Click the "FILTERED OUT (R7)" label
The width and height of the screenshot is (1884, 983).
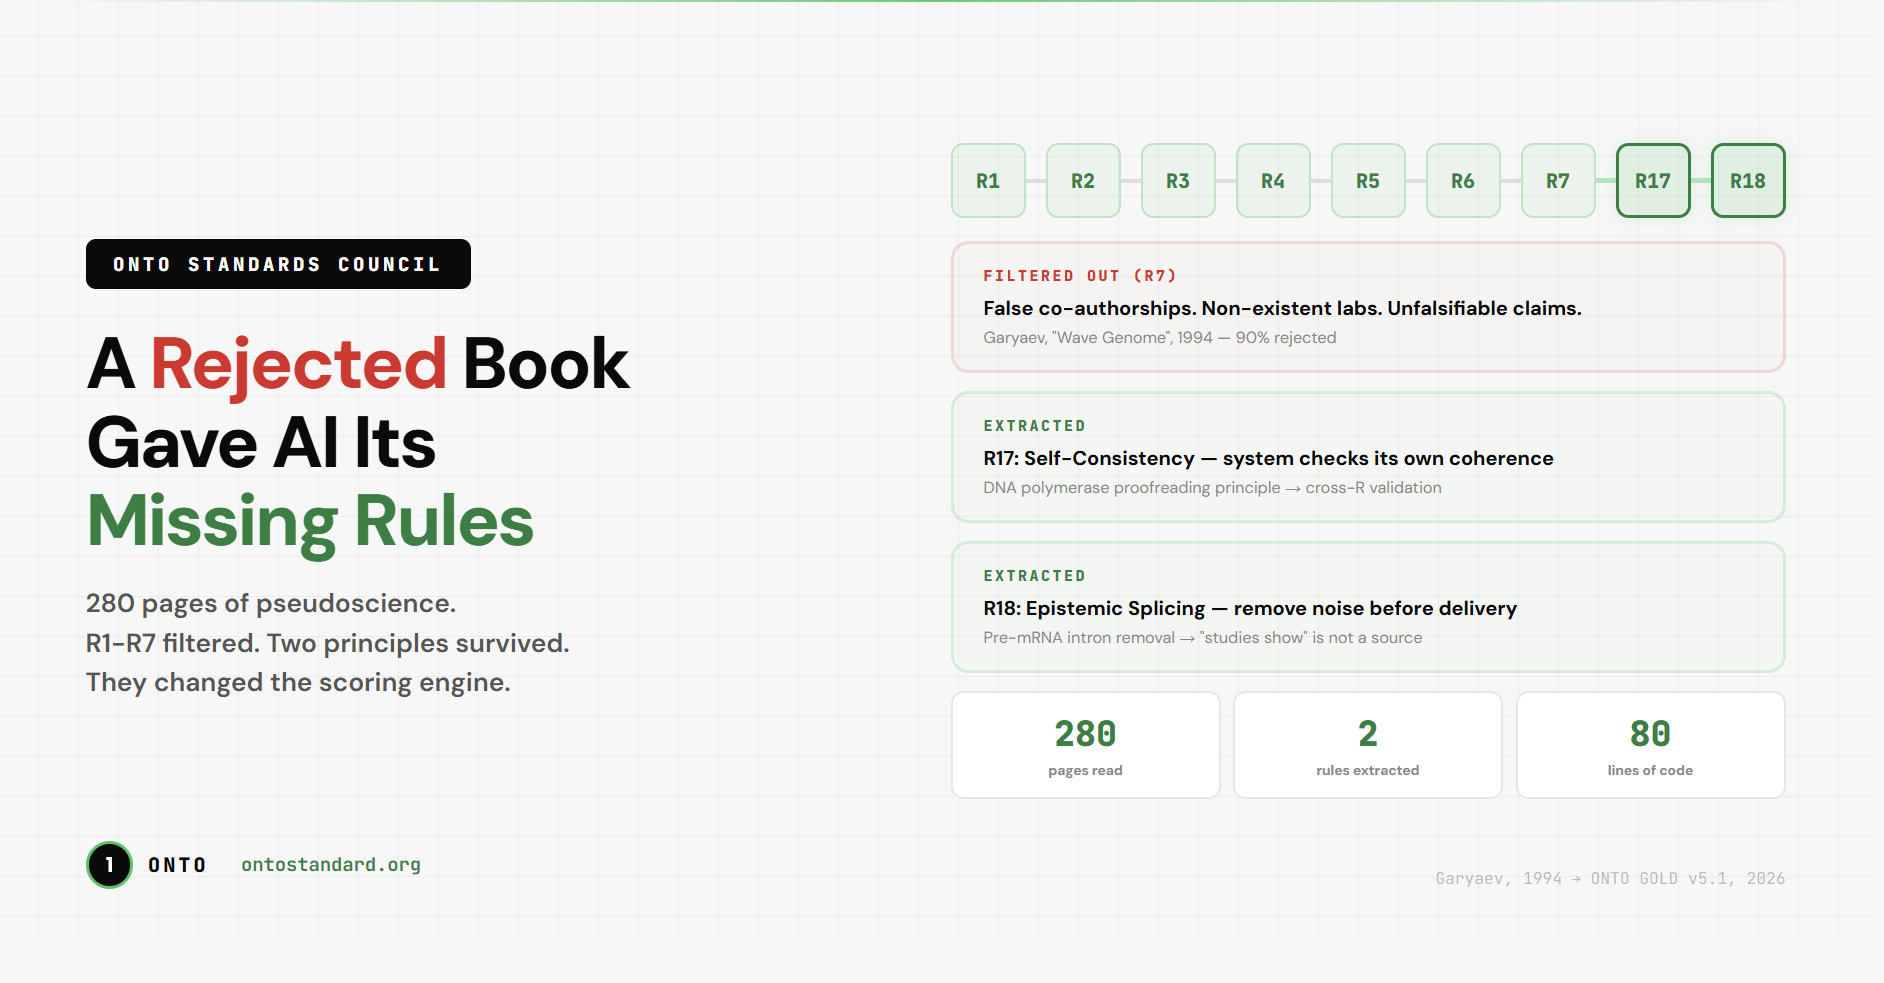click(x=1080, y=276)
